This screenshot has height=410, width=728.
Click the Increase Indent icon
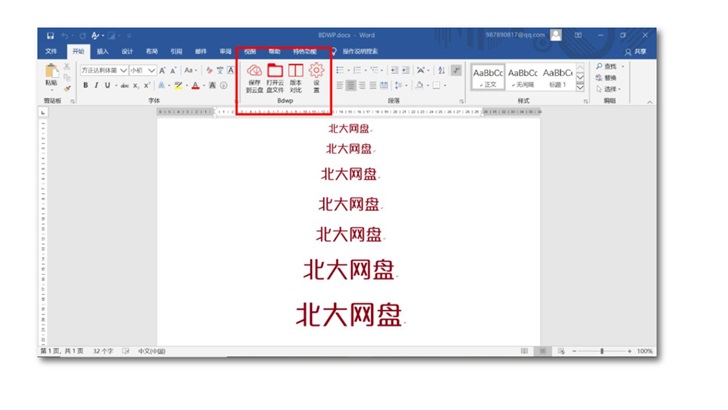[405, 71]
